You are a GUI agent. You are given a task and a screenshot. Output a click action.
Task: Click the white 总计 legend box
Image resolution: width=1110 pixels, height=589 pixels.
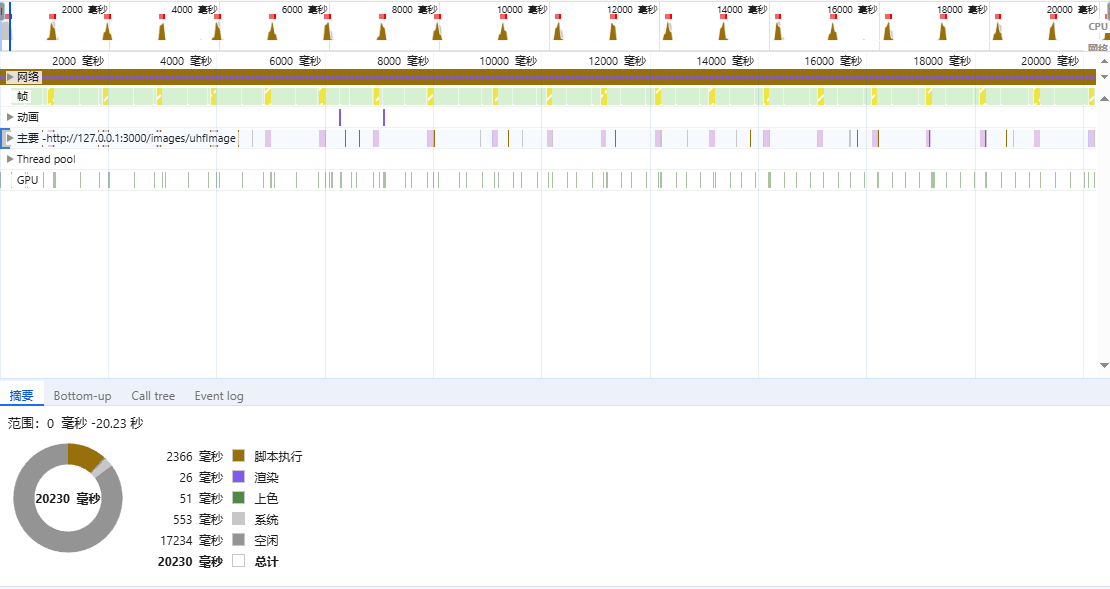[x=238, y=561]
